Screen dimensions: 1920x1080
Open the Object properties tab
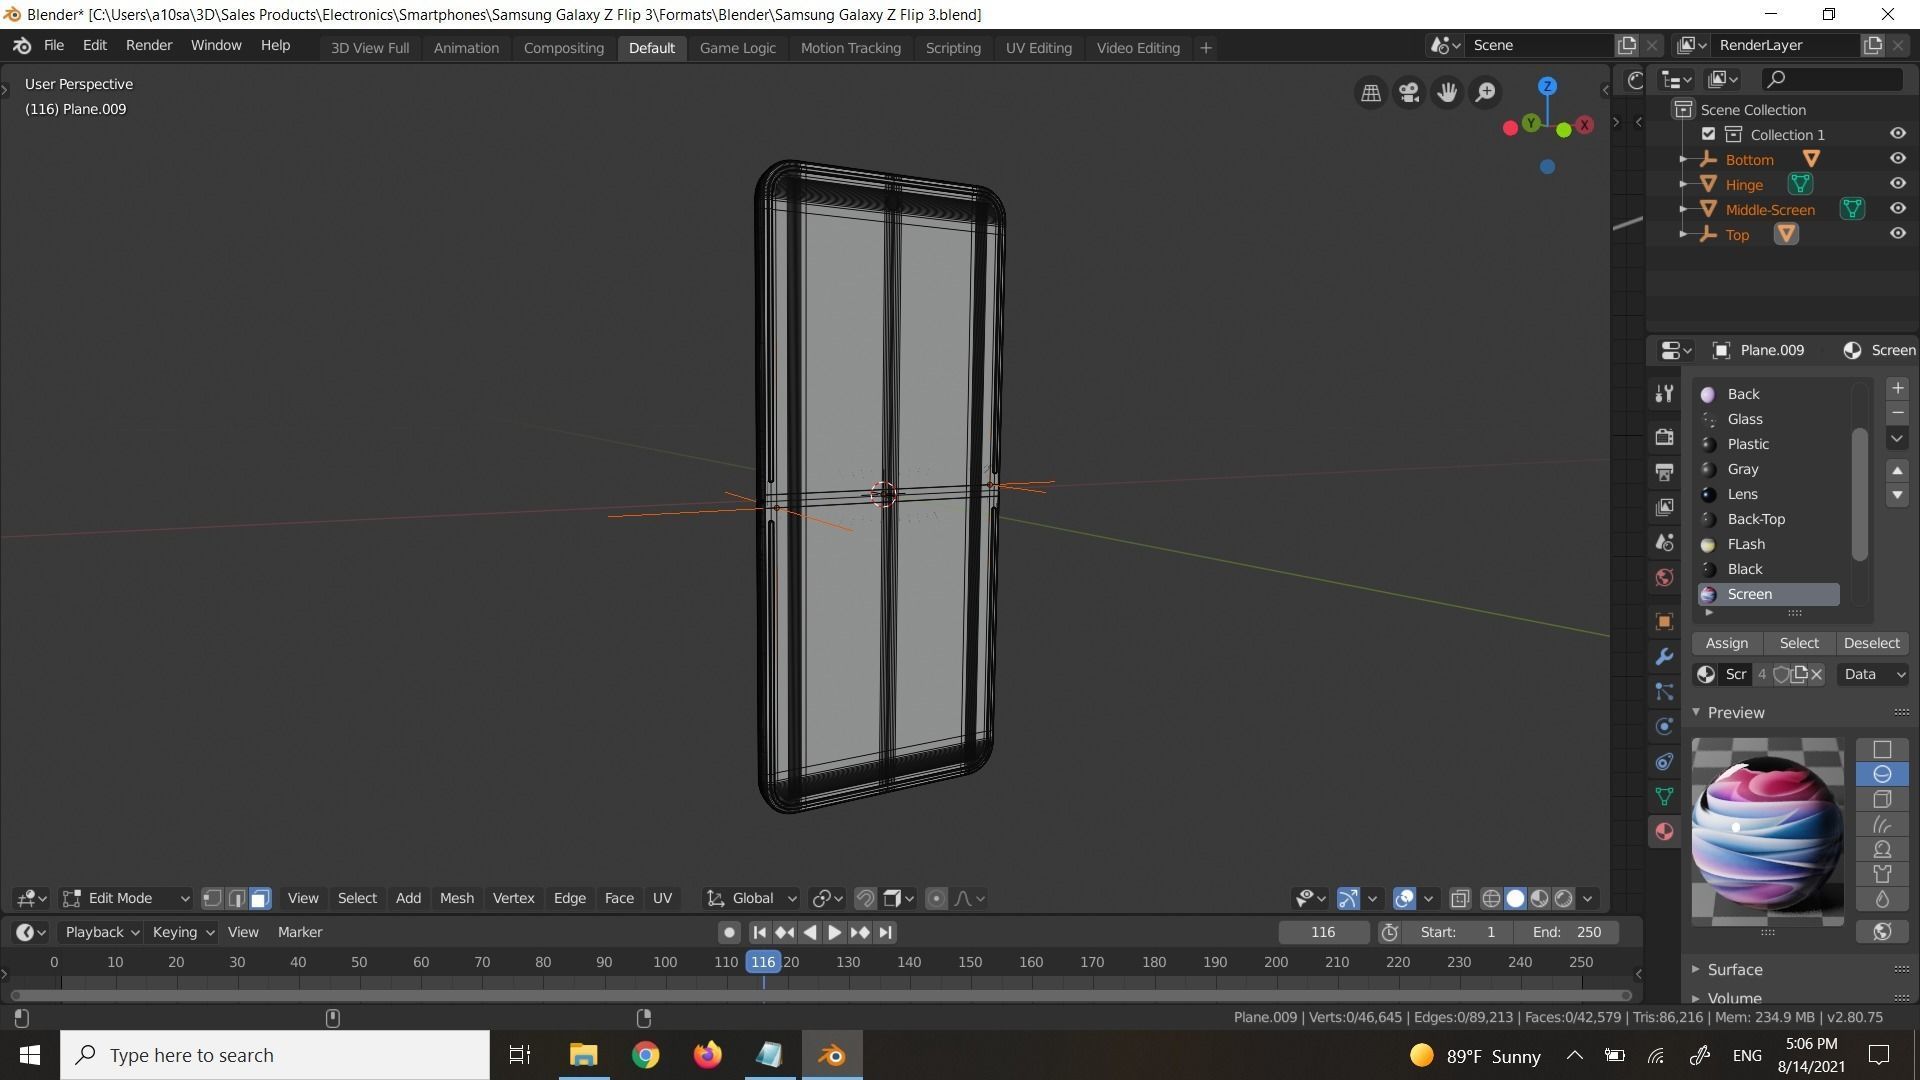[1664, 621]
